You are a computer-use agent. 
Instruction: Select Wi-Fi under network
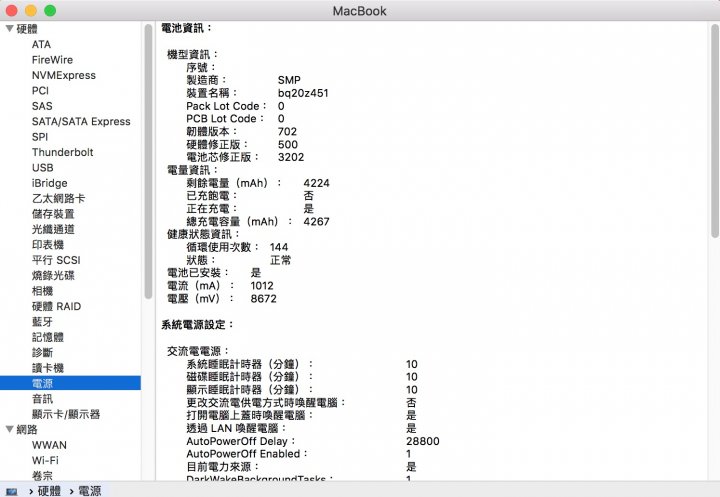coord(45,460)
